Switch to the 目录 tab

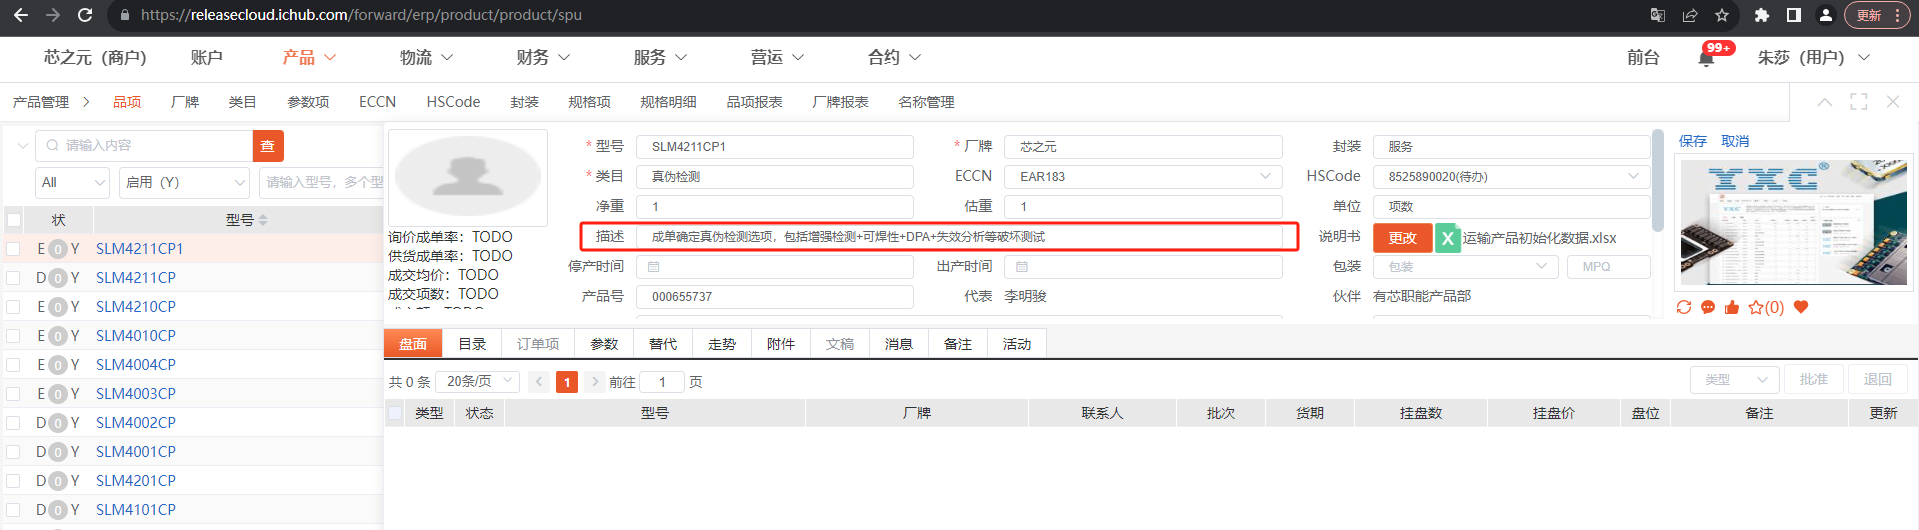click(472, 344)
